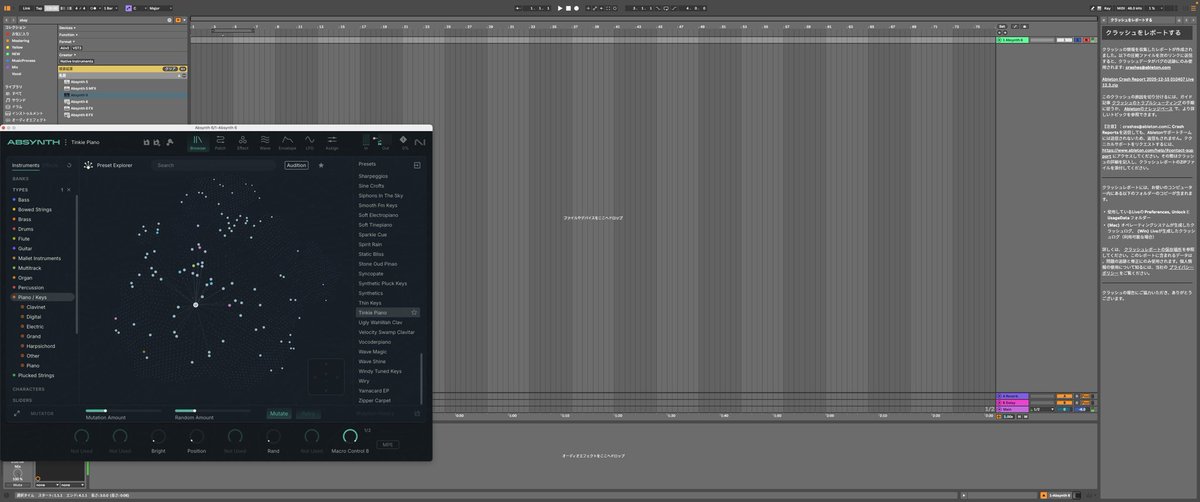Switch to the Instruments tab in Absynth
Image resolution: width=1200 pixels, height=502 pixels.
click(x=25, y=165)
